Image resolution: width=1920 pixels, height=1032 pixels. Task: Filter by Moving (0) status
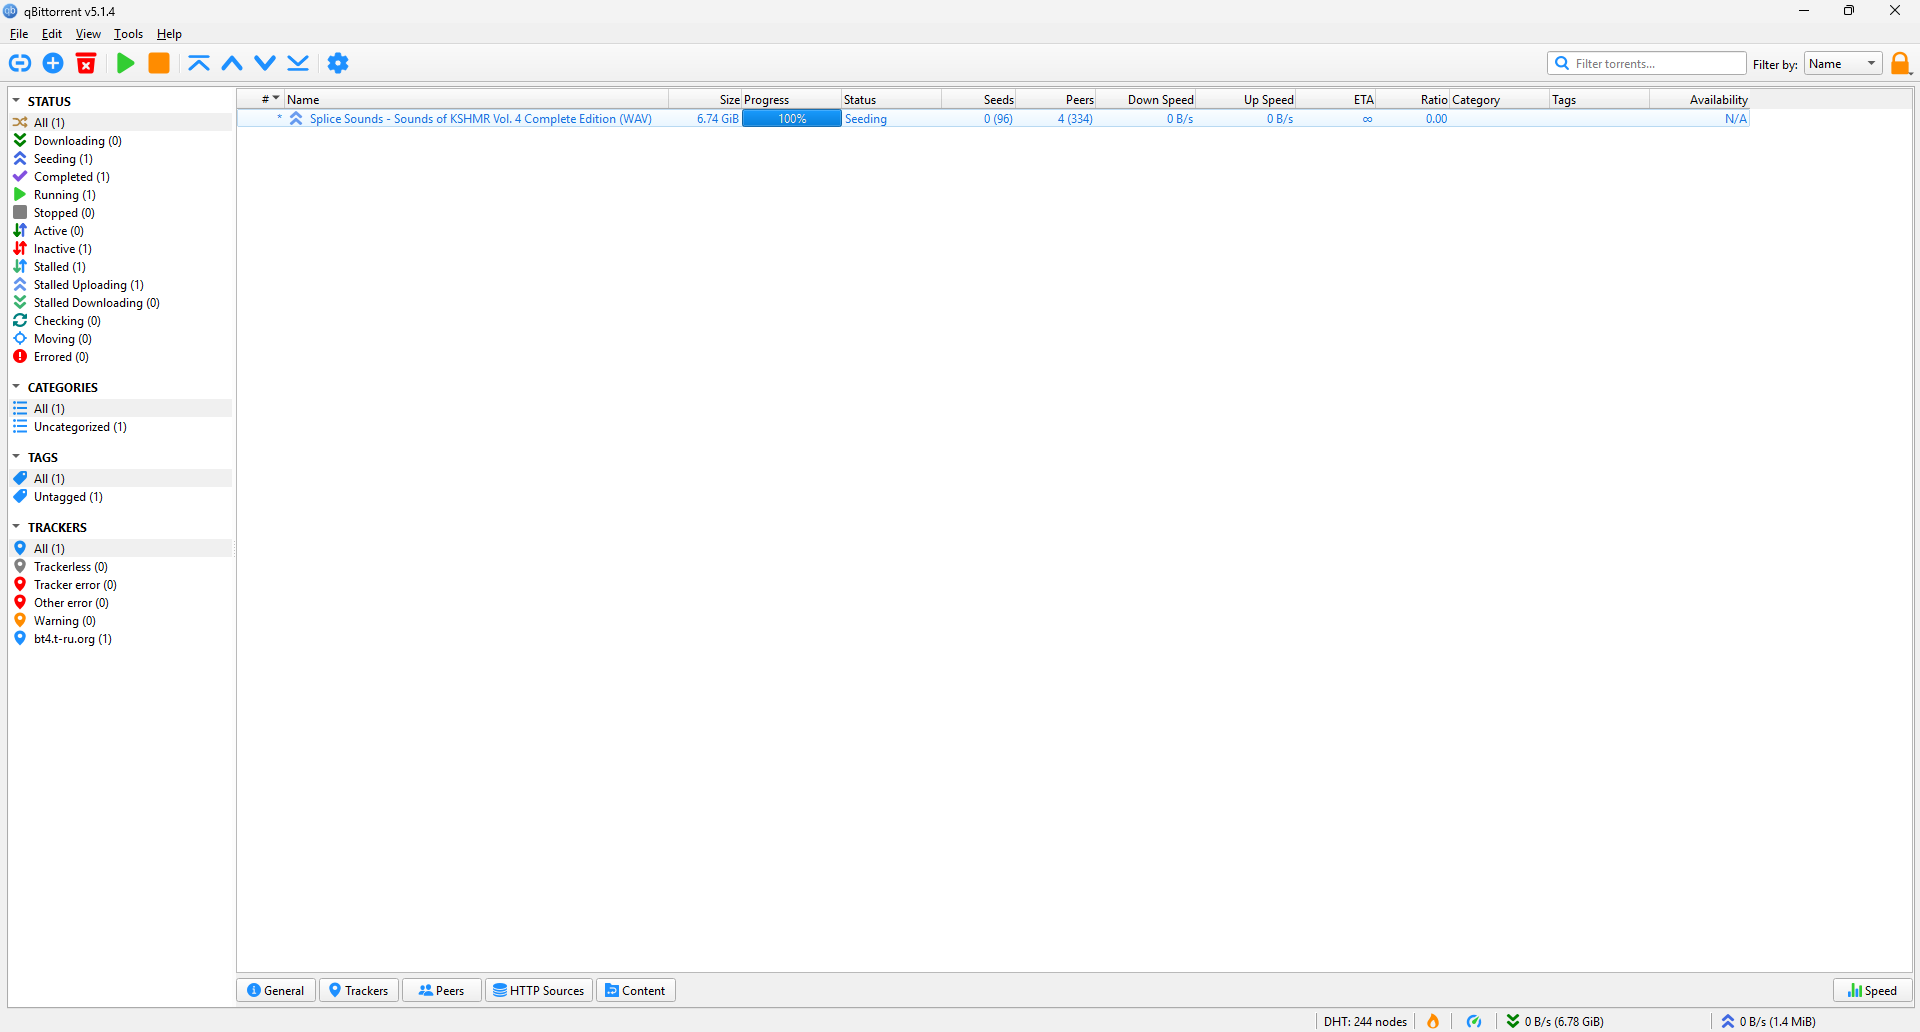click(x=63, y=339)
